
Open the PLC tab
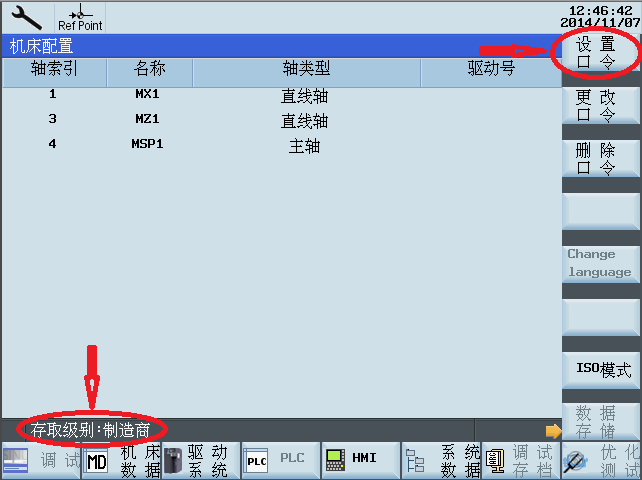point(280,460)
